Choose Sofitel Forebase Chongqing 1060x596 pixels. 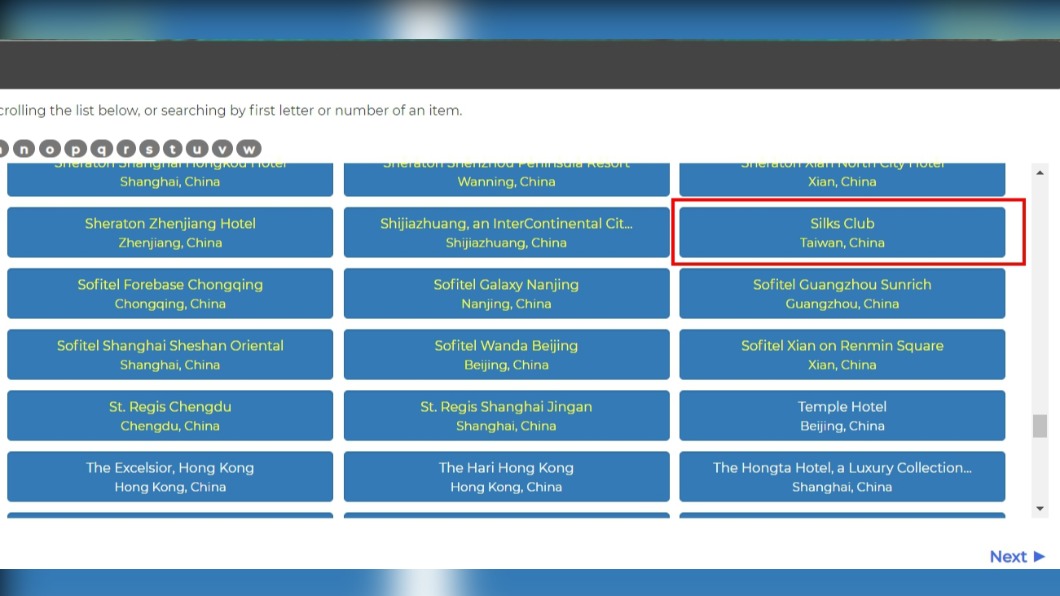[170, 293]
